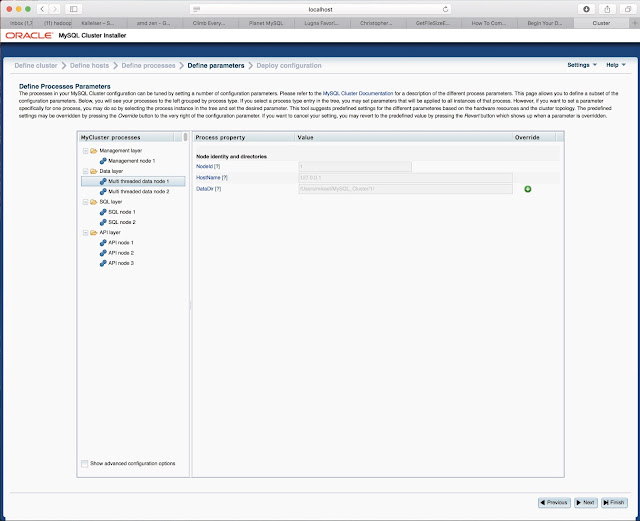Viewport: 640px width, 521px height.
Task: Go forward with Safari forward arrow
Action: pyautogui.click(x=54, y=9)
